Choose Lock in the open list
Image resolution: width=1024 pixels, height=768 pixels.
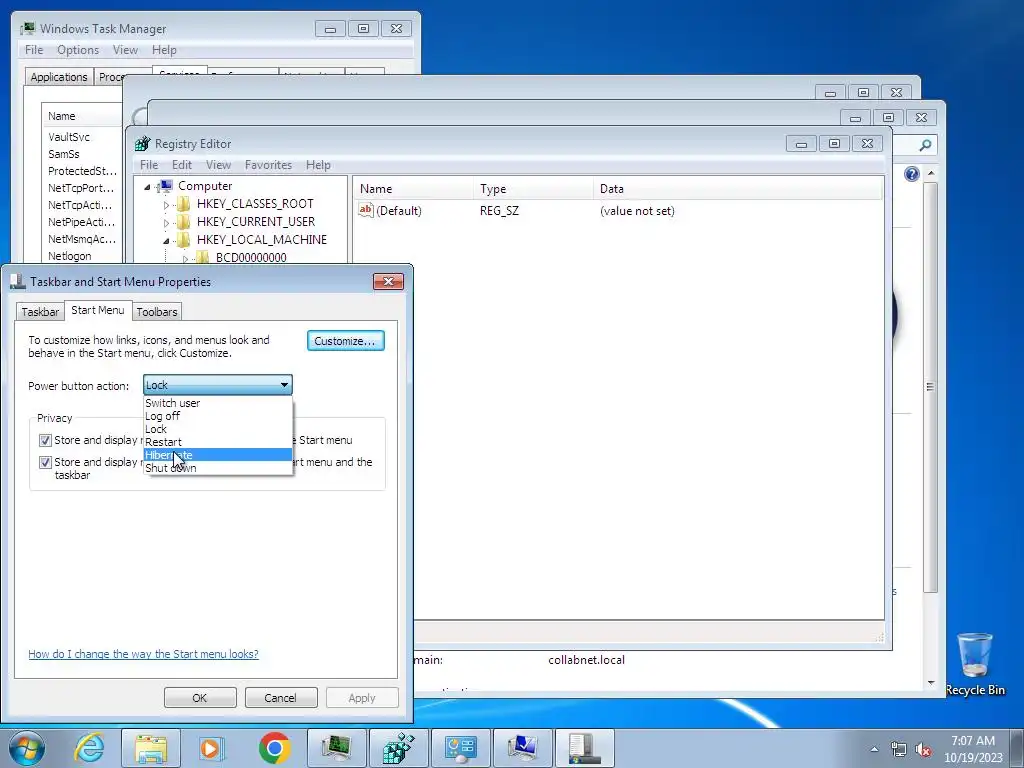point(217,429)
